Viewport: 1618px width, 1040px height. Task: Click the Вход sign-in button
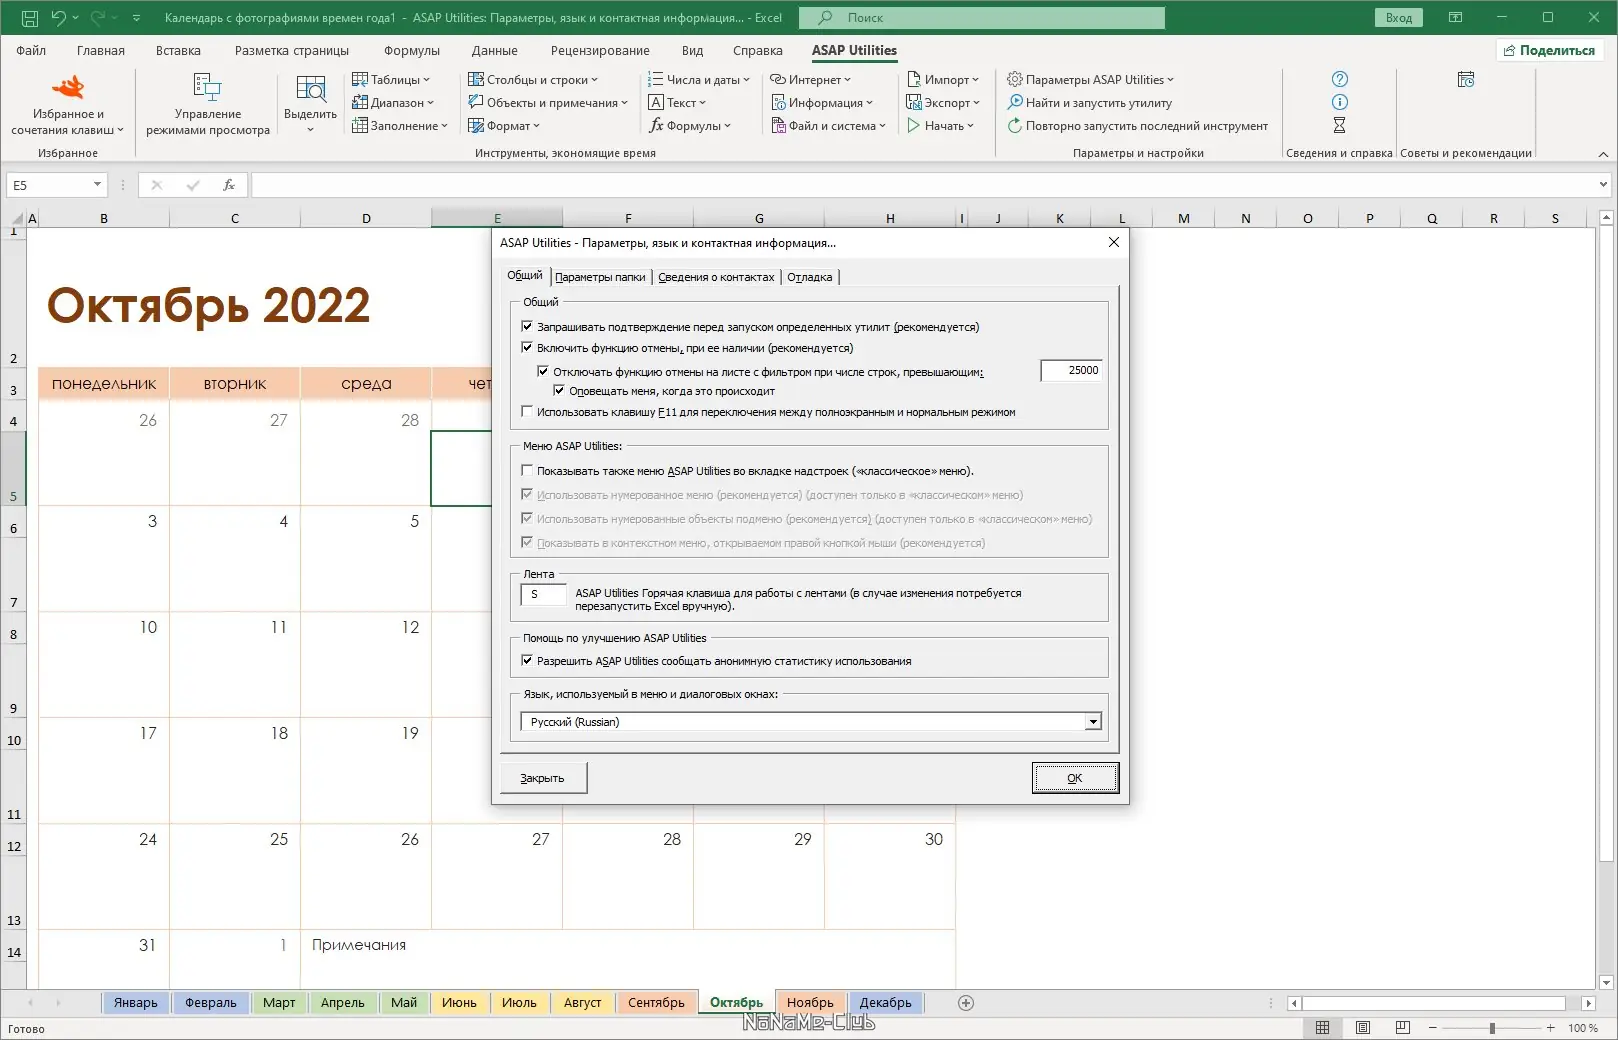click(x=1399, y=17)
